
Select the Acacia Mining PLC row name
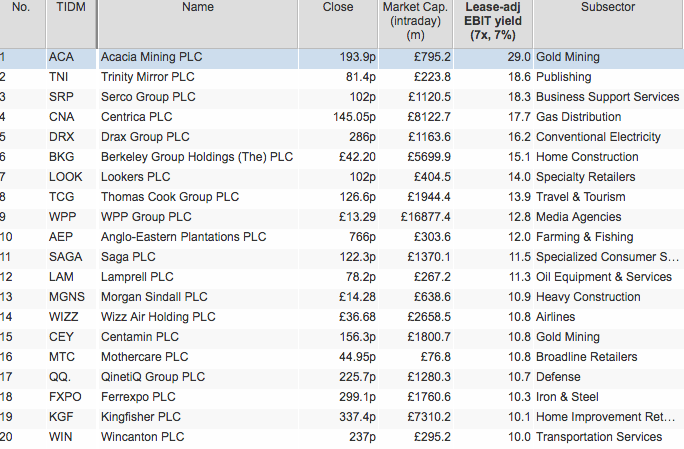(x=151, y=57)
